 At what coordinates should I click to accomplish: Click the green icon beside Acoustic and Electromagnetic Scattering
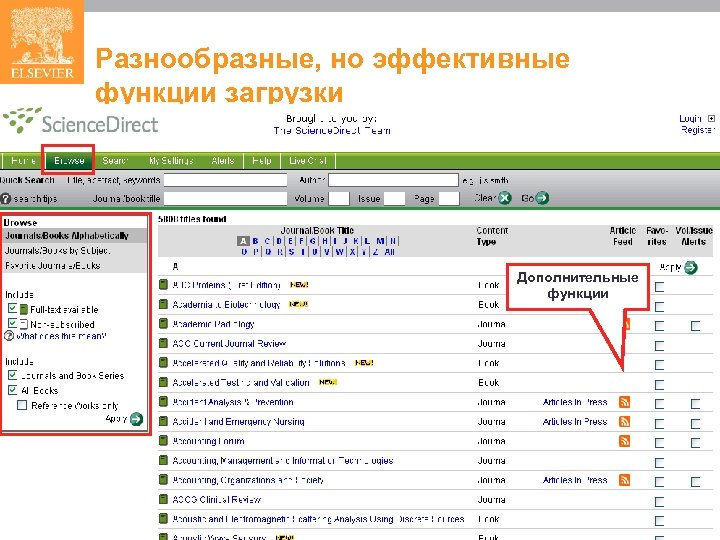(163, 518)
